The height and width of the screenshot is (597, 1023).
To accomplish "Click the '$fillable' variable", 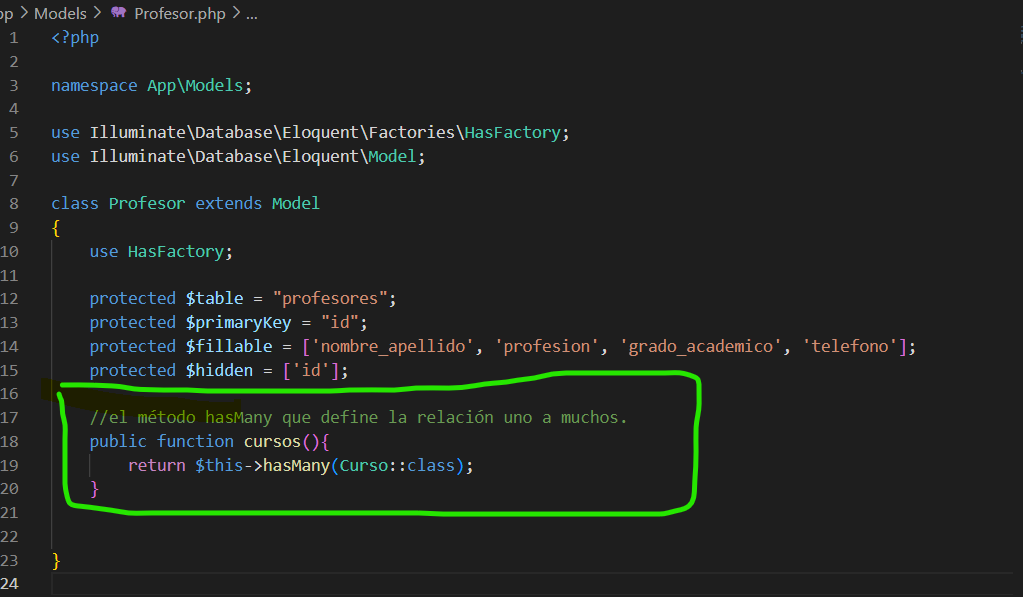I will (228, 346).
